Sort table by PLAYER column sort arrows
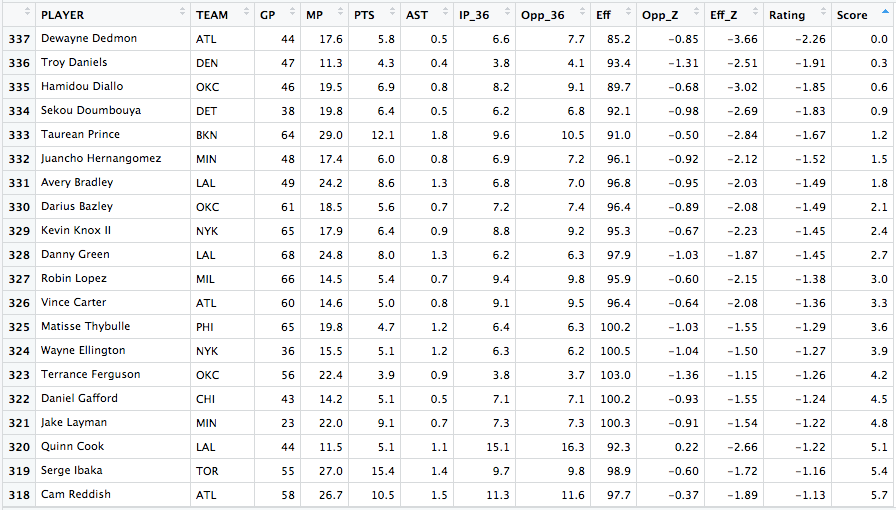Viewport: 896px width, 510px height. pos(182,14)
